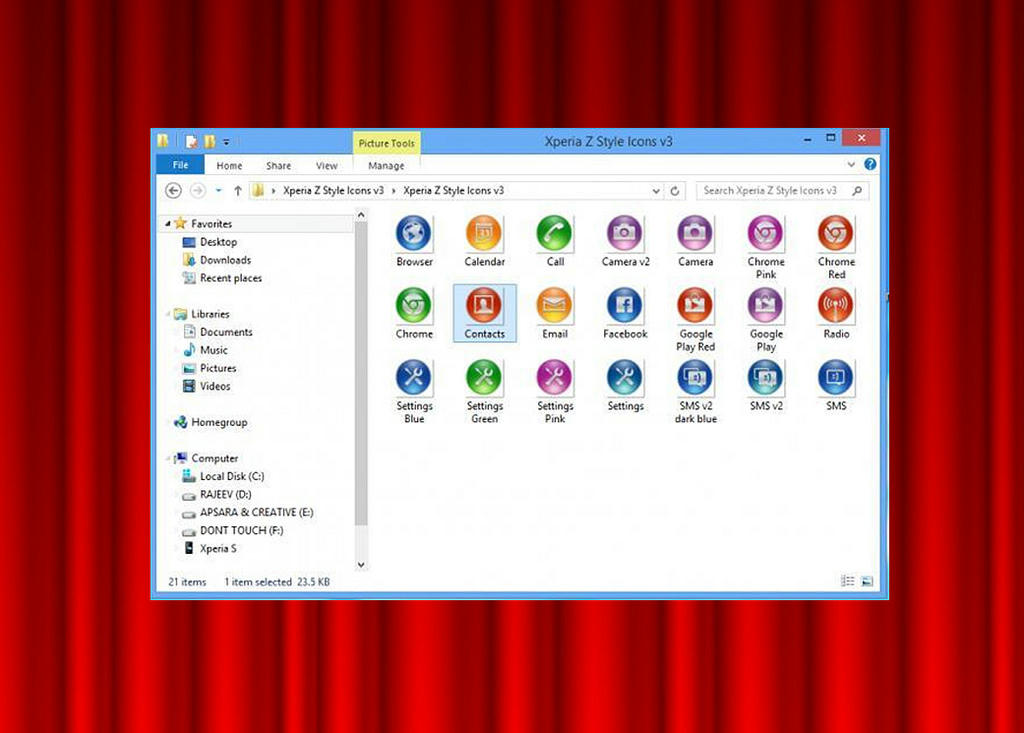Open the RAJEEV (D:) drive
This screenshot has width=1024, height=733.
click(225, 495)
